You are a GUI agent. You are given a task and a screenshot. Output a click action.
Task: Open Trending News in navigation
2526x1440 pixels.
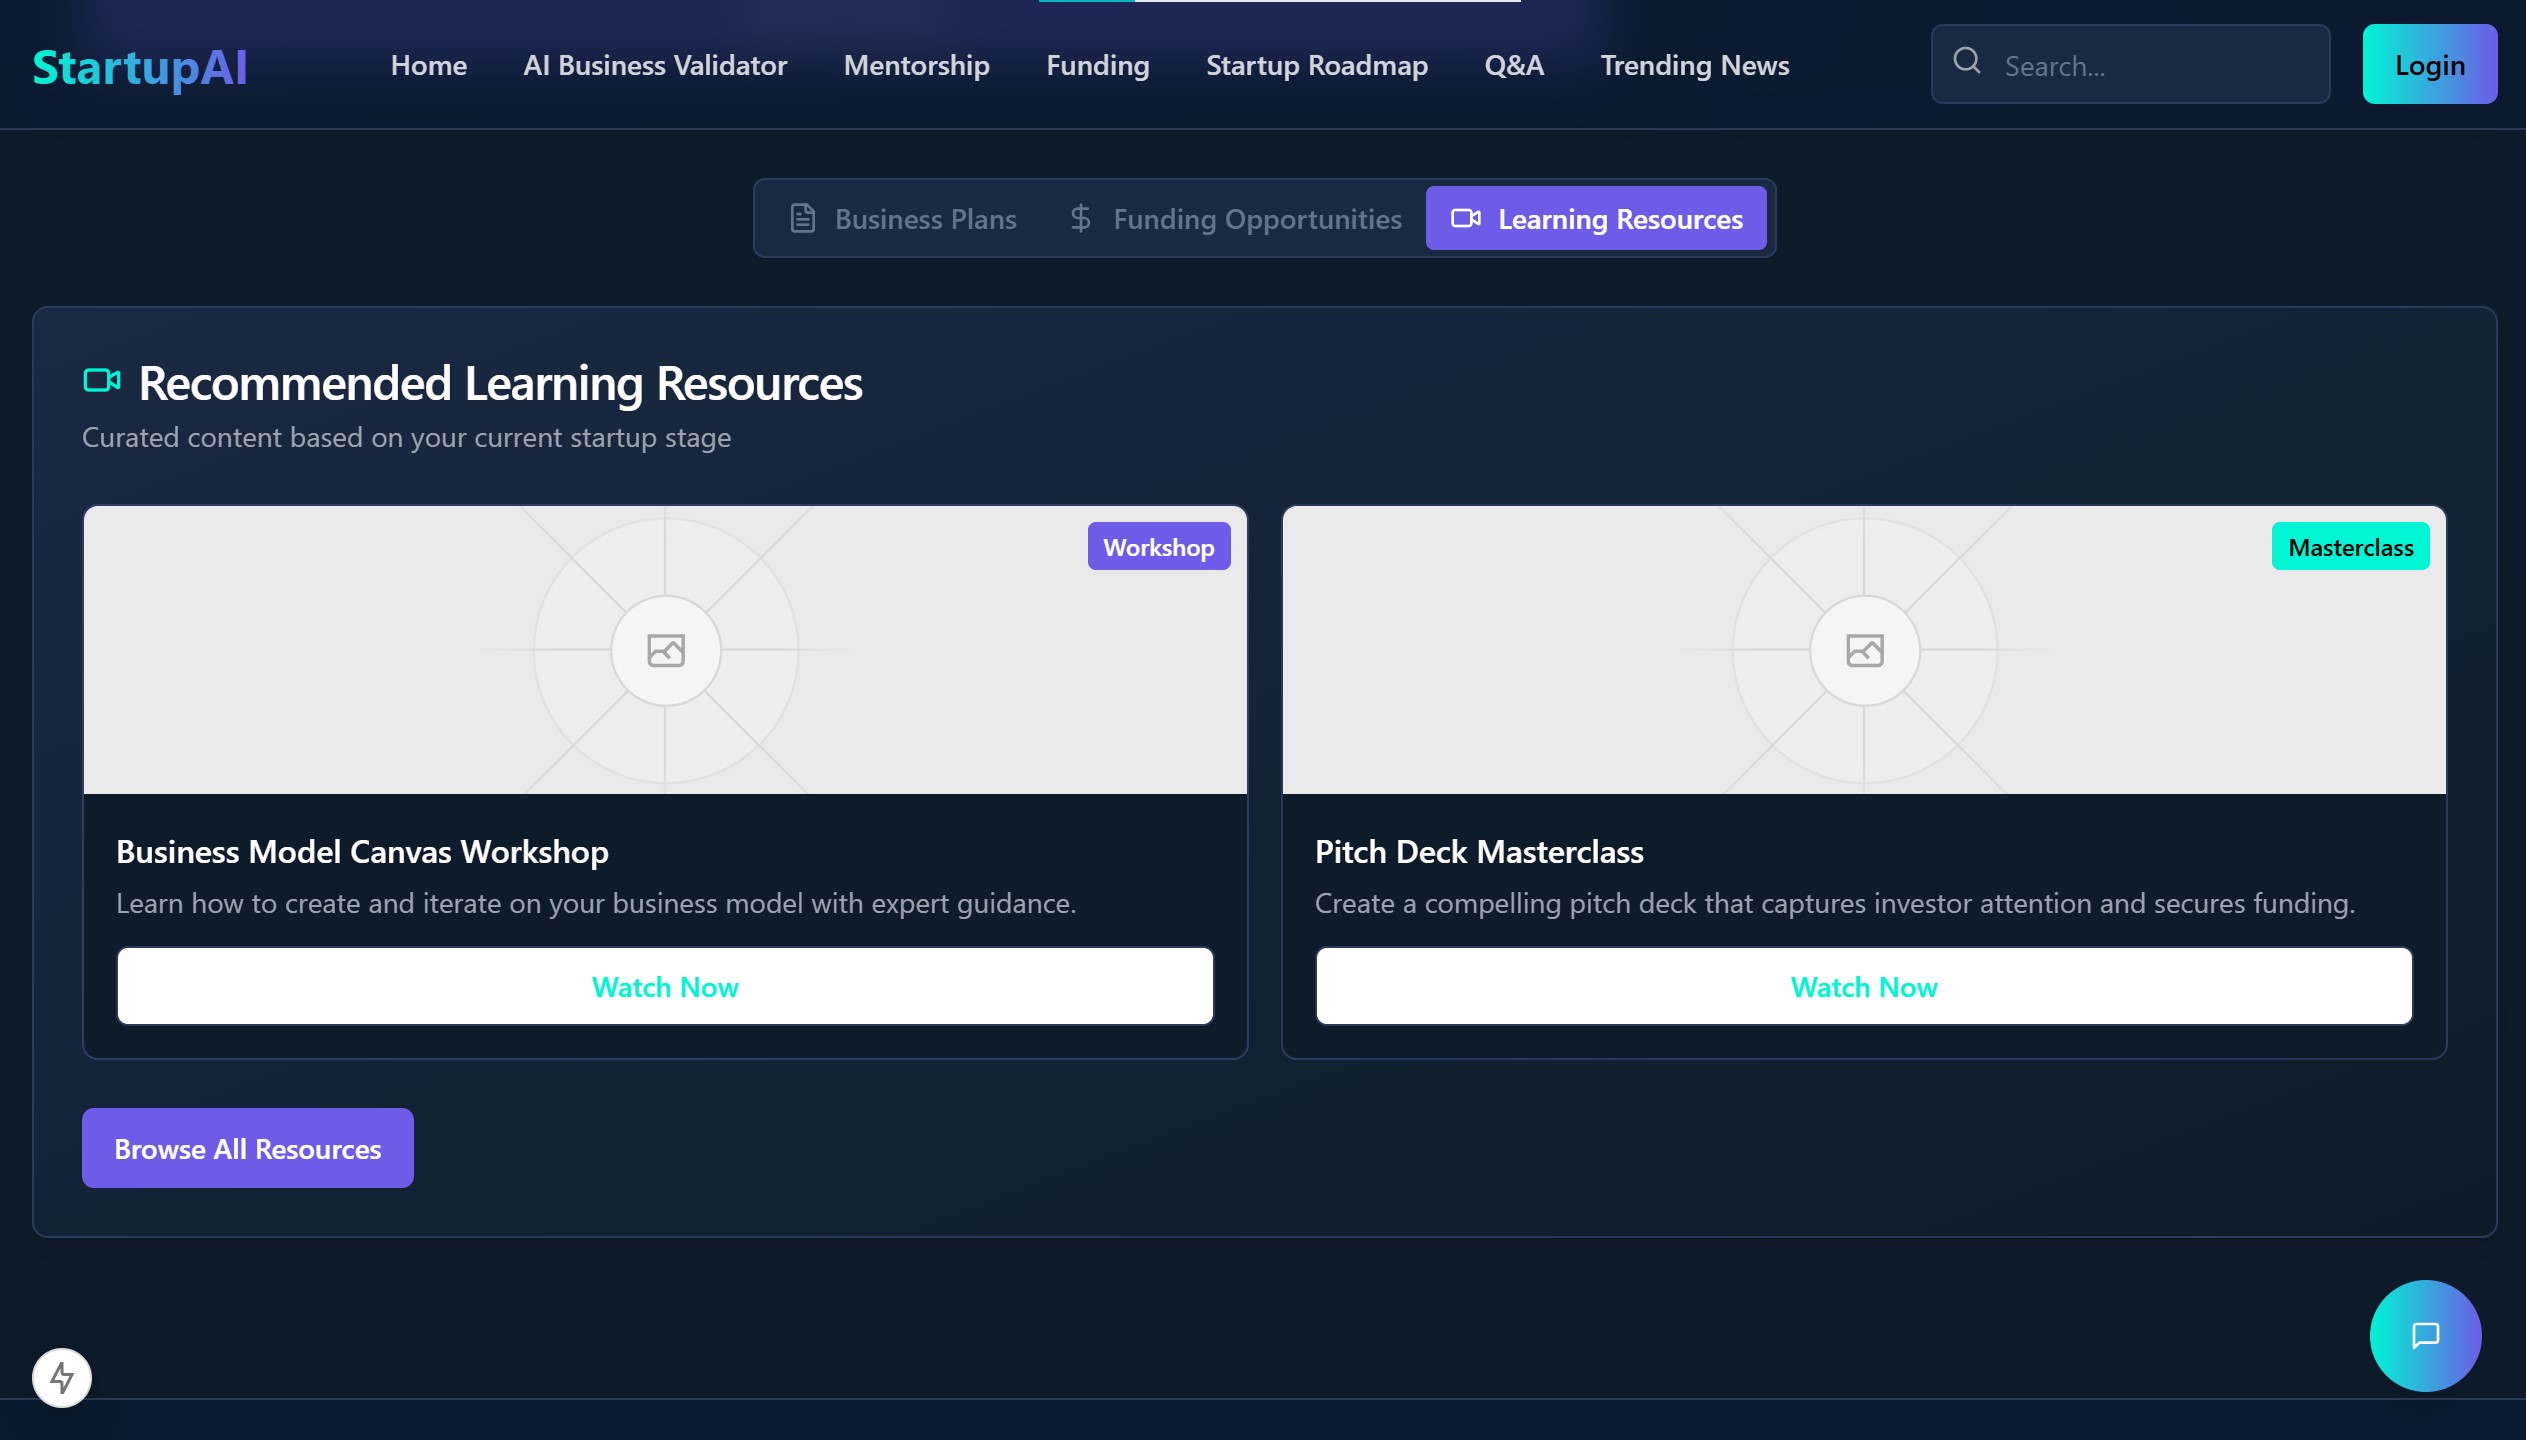(x=1694, y=66)
